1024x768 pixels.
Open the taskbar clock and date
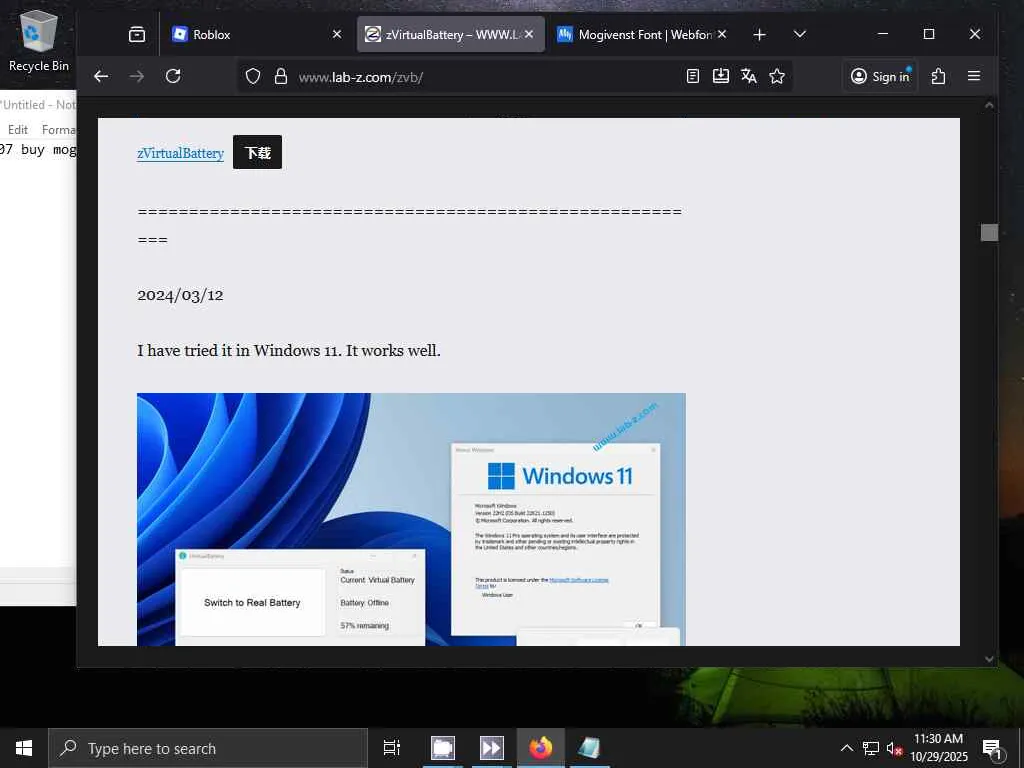(x=938, y=748)
